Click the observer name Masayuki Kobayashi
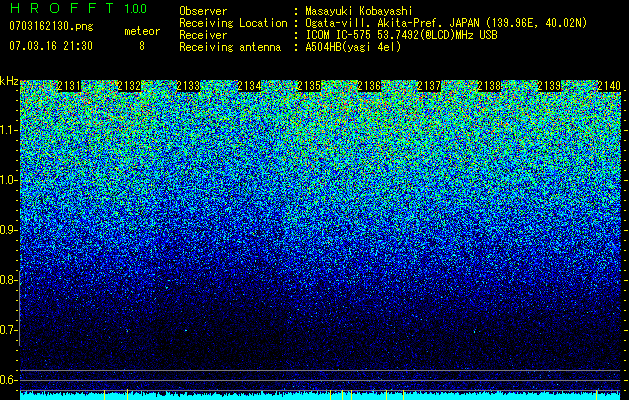Image resolution: width=629 pixels, height=400 pixels. (359, 11)
